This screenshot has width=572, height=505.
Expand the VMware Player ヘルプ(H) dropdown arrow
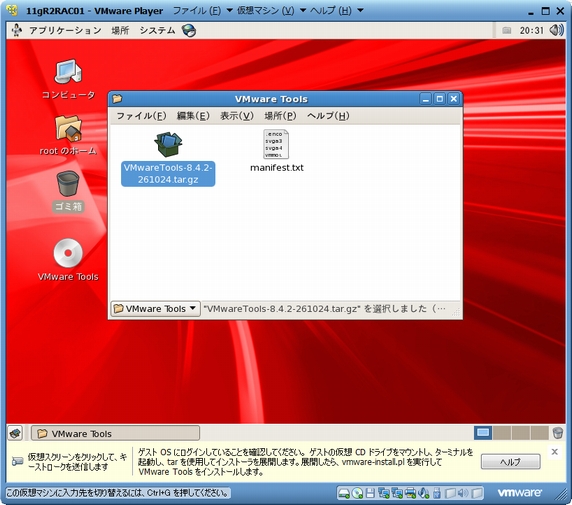point(360,10)
